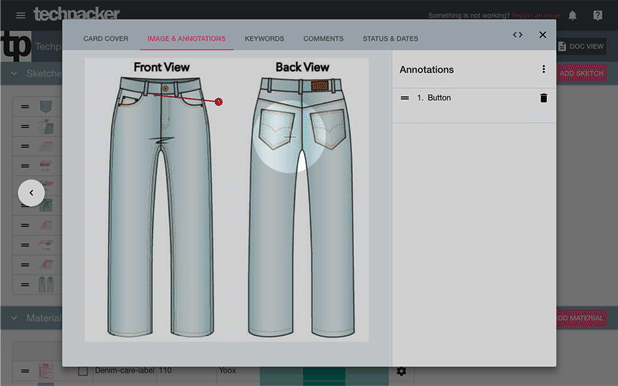The height and width of the screenshot is (386, 618).
Task: Open the jeans sketch thumbnail in list
Action: (x=46, y=285)
